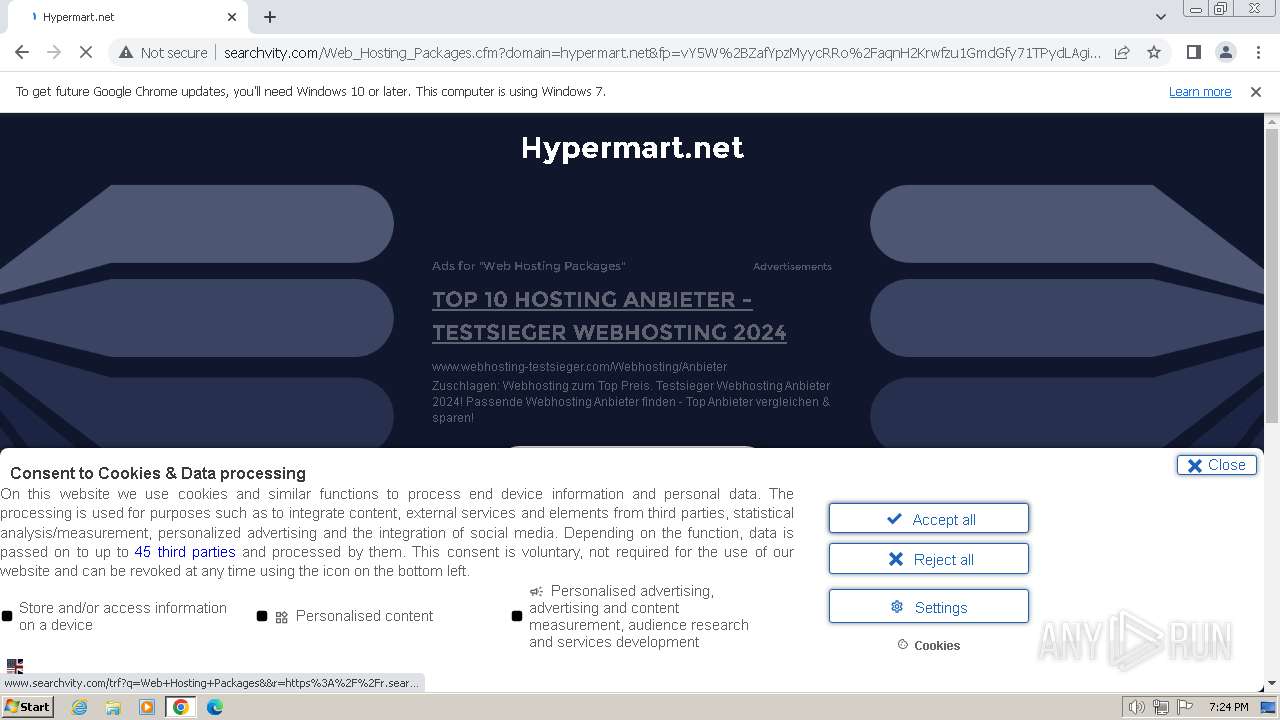Viewport: 1280px width, 720px height.
Task: Open cookie Settings
Action: coord(928,606)
